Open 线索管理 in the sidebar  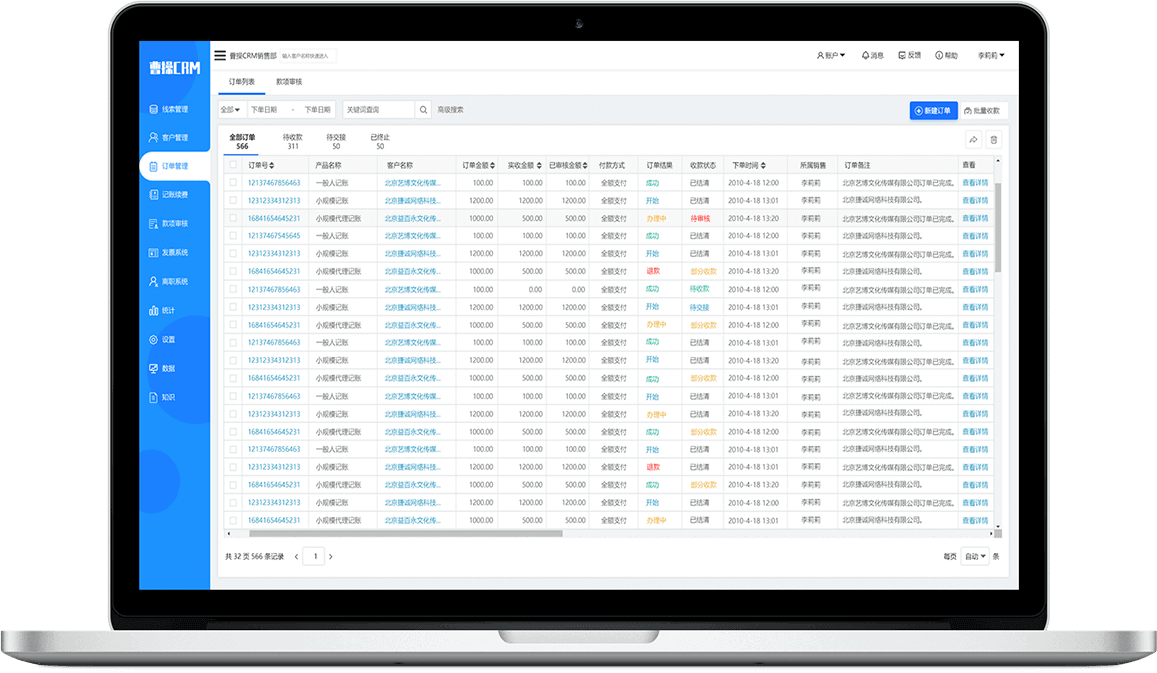click(169, 109)
